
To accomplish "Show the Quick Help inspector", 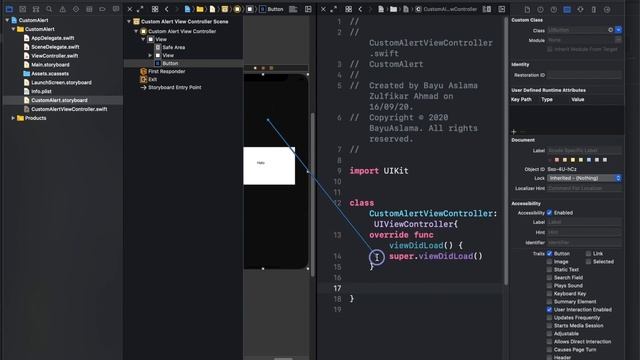I will [x=554, y=9].
